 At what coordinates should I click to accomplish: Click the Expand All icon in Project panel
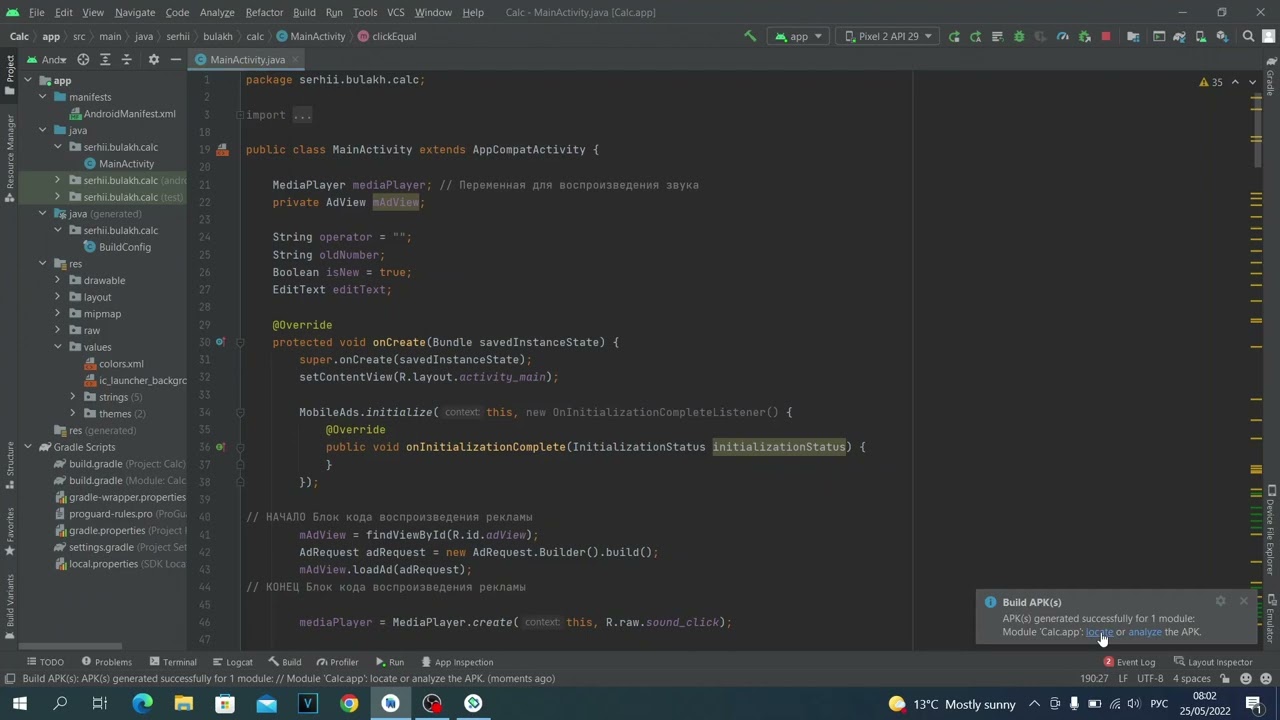105,59
